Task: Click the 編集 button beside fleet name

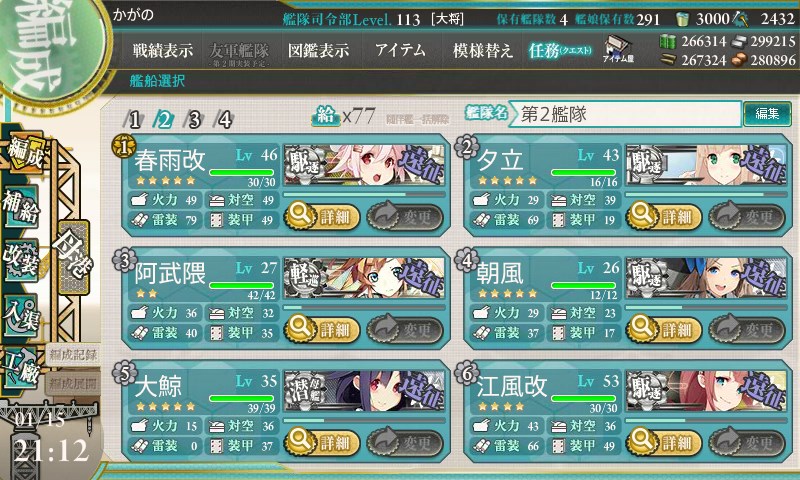Action: (767, 113)
